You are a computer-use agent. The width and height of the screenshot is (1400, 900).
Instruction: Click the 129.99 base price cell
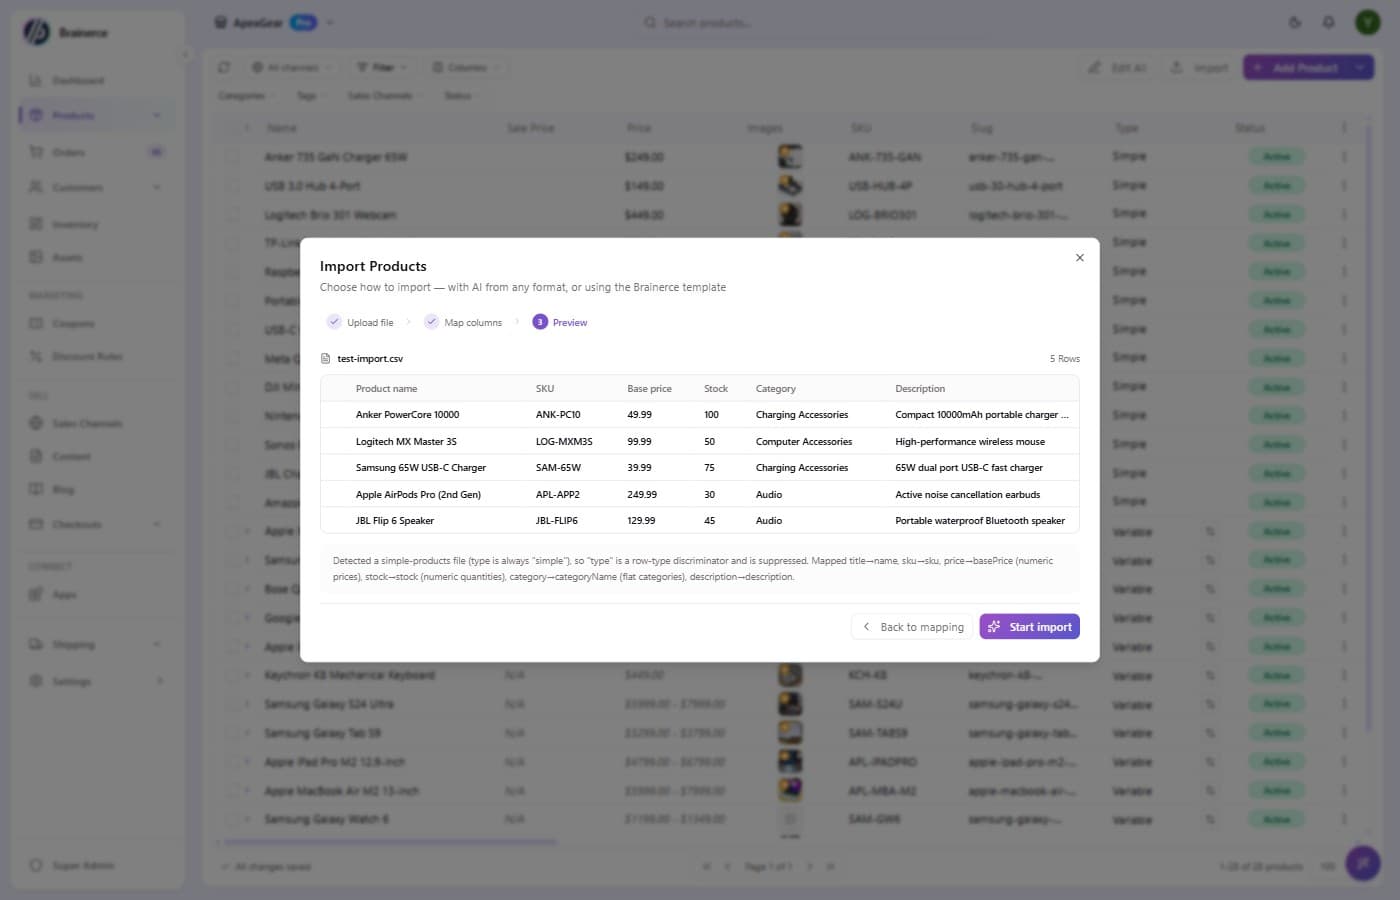coord(641,520)
